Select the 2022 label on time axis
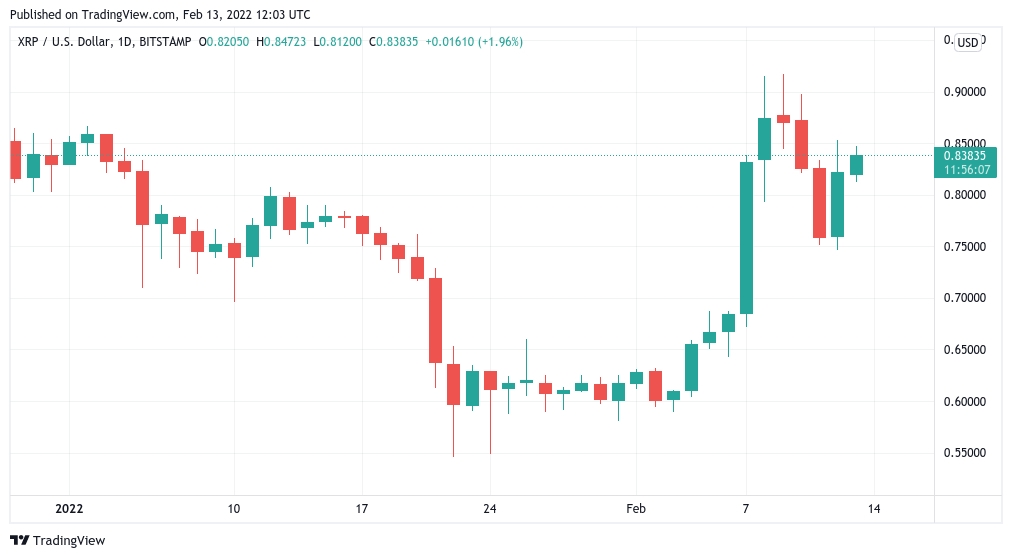 pos(69,509)
